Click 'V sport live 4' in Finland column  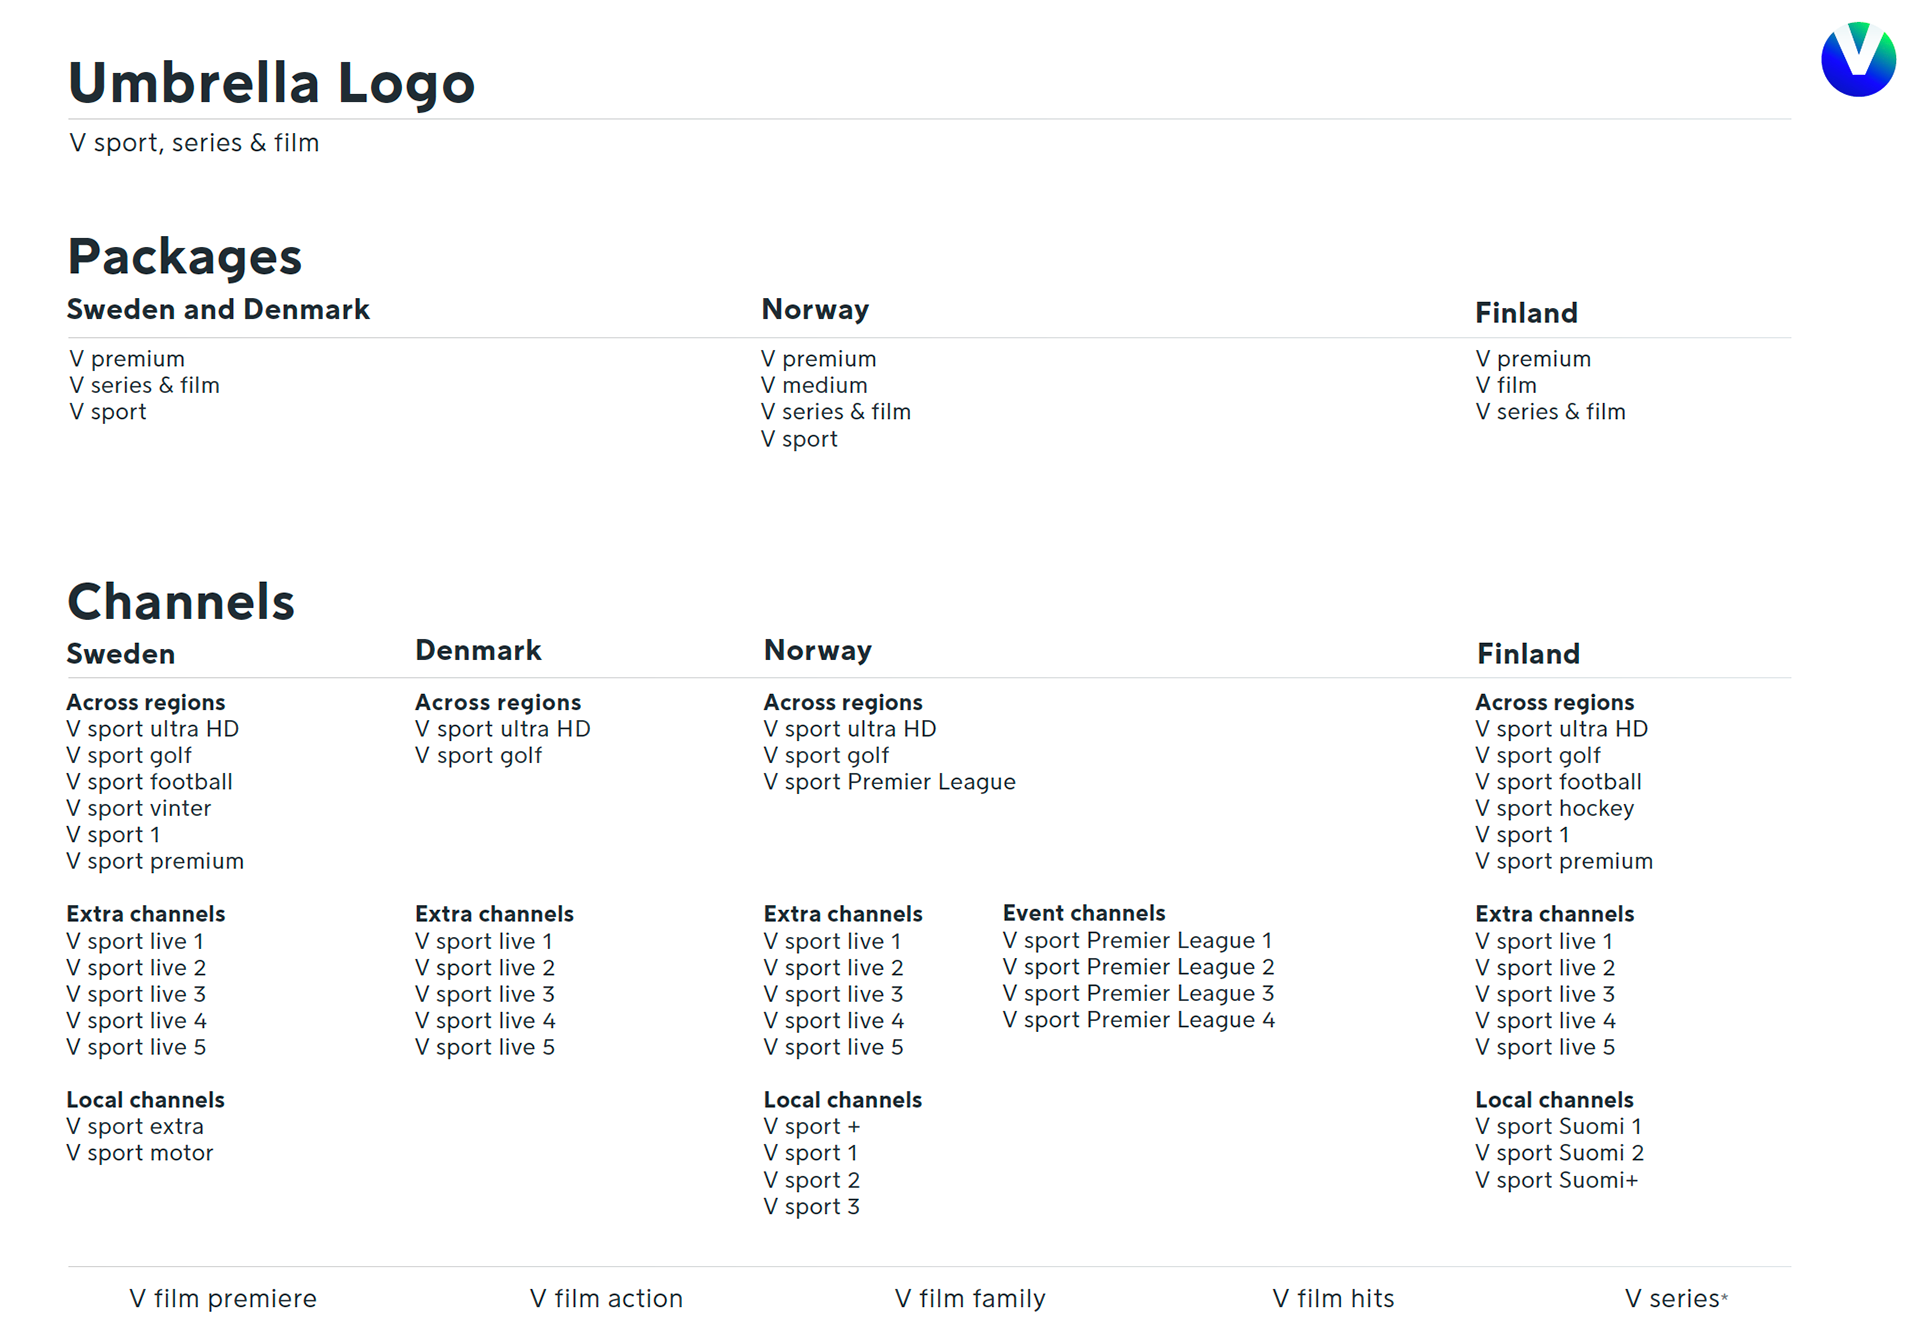(x=1545, y=1021)
